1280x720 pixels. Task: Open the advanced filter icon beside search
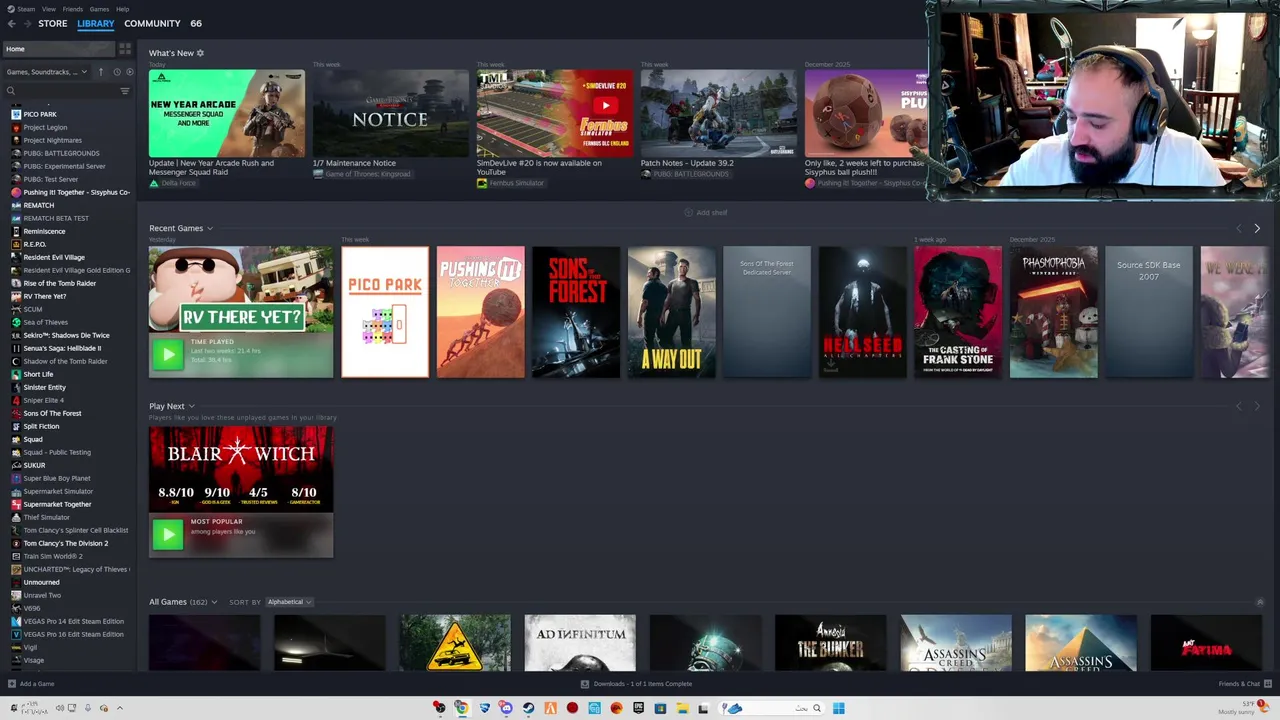pyautogui.click(x=125, y=91)
